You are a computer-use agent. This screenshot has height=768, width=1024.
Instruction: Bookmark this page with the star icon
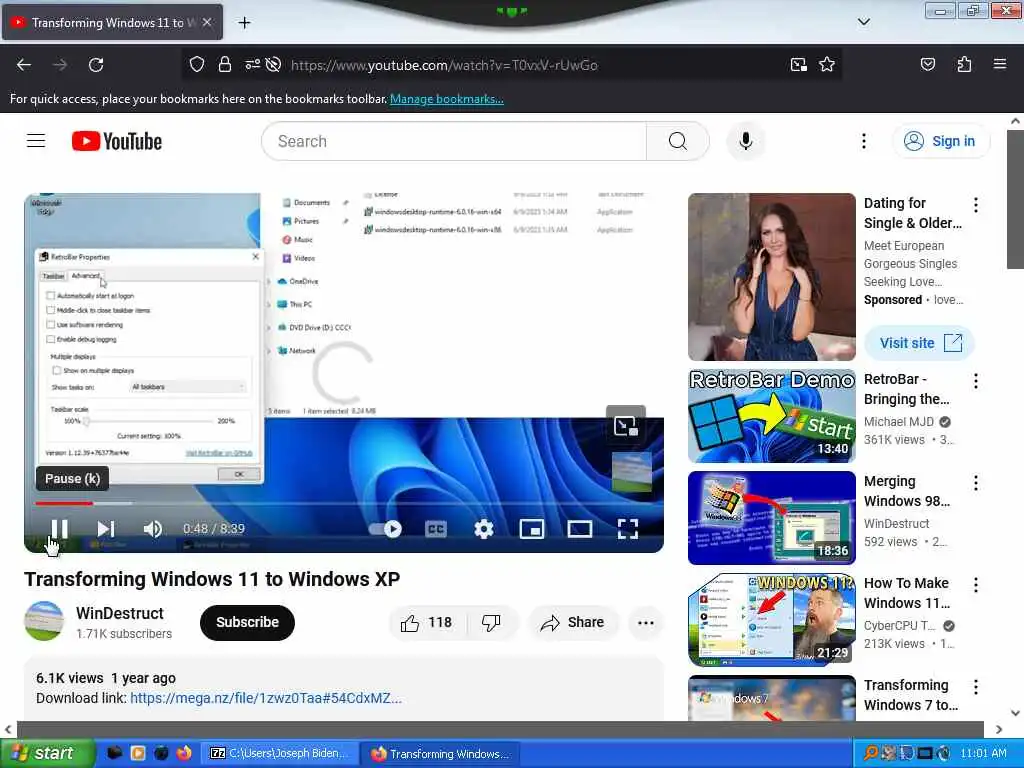point(827,65)
